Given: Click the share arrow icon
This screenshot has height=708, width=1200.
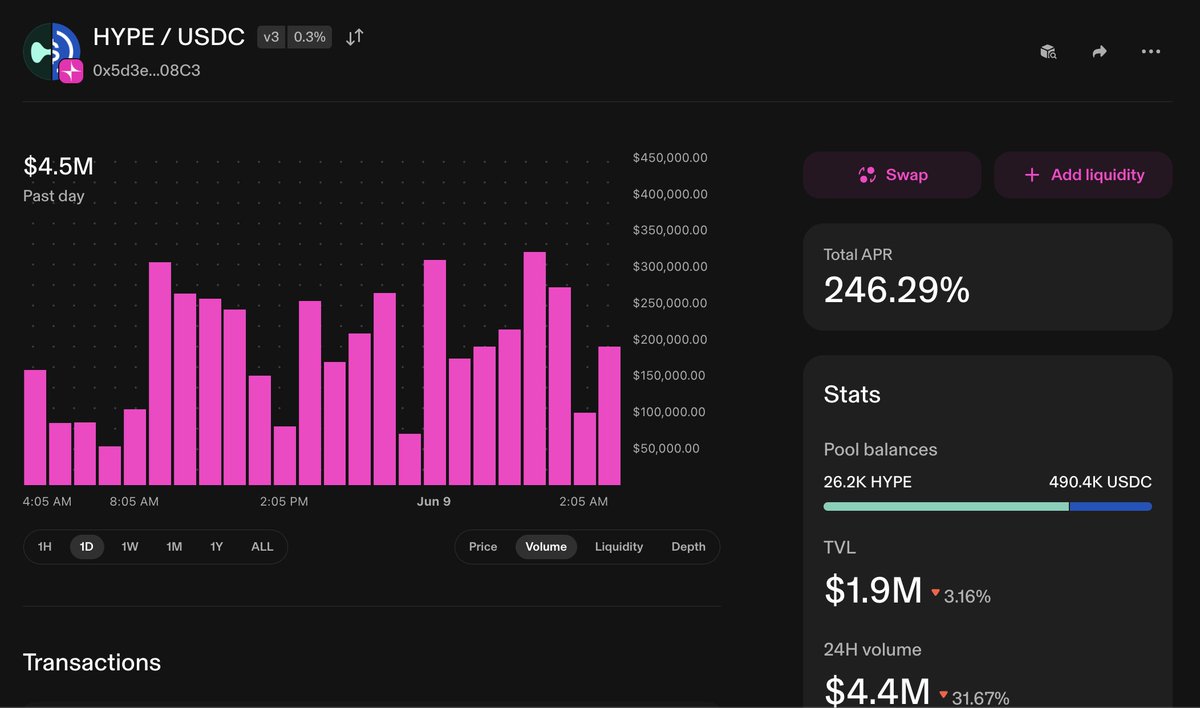Looking at the screenshot, I should tap(1100, 52).
